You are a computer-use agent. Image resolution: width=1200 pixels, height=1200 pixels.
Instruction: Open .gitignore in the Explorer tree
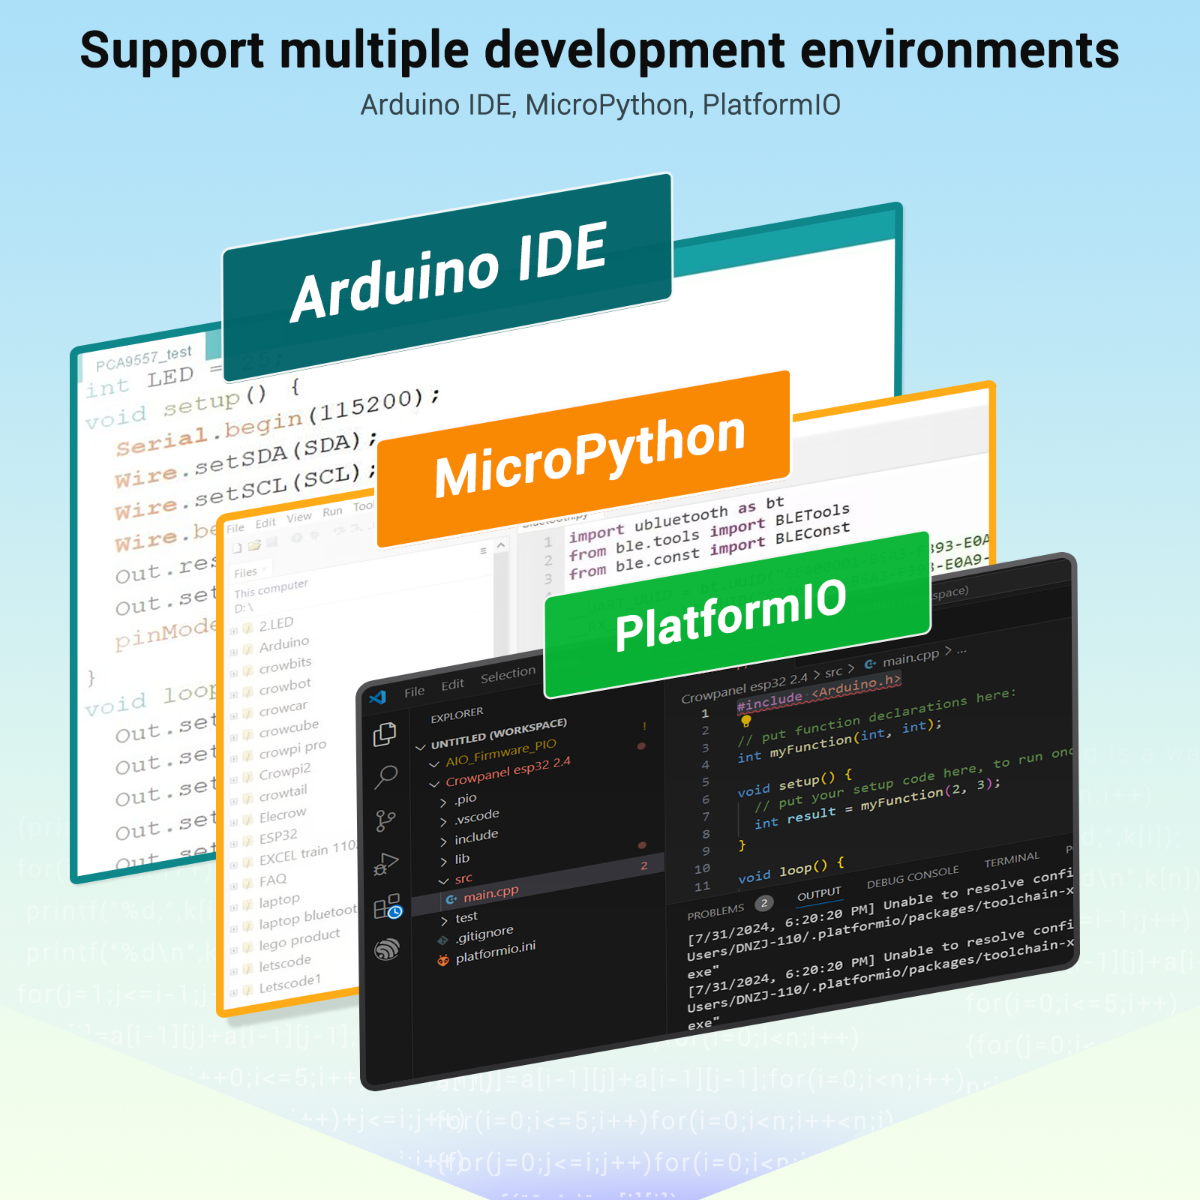(x=484, y=934)
